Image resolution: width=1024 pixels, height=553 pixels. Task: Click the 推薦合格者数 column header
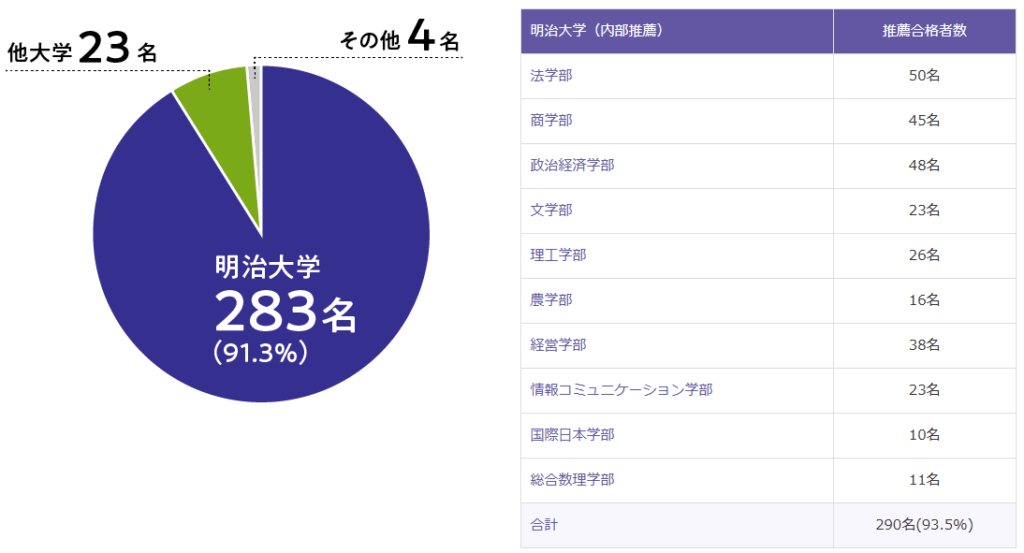click(924, 31)
